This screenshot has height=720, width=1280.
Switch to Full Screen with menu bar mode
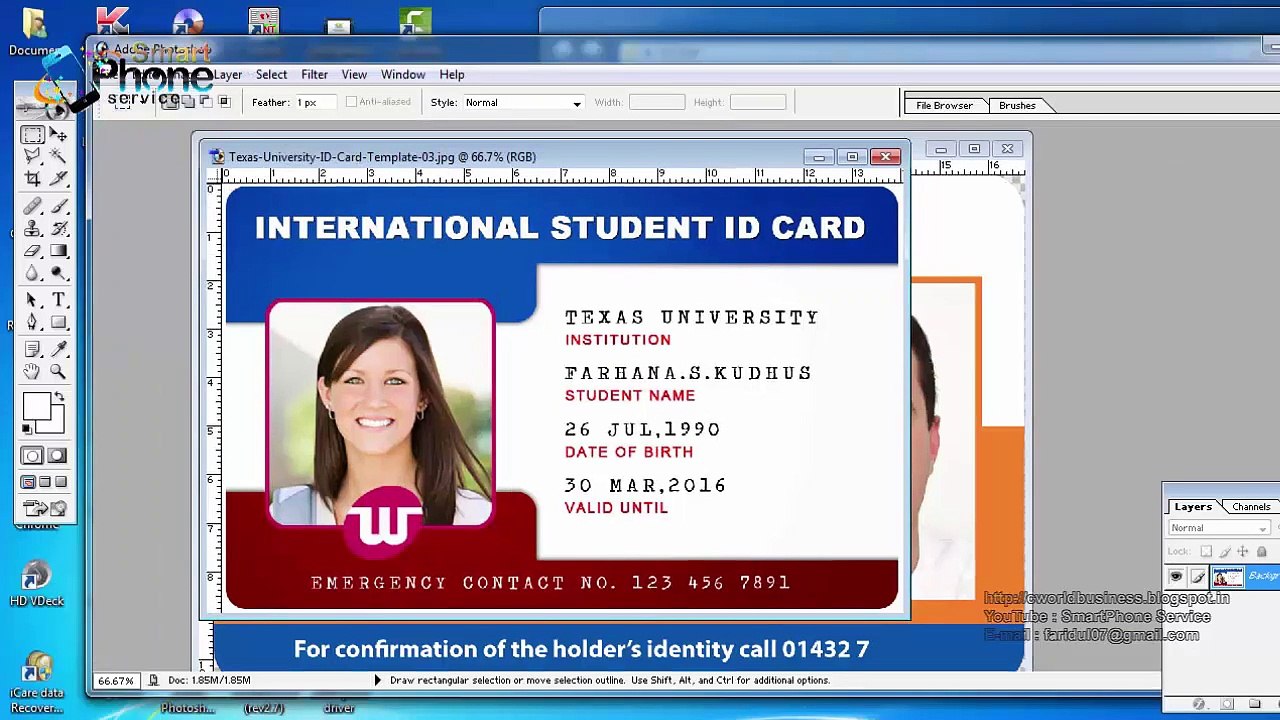coord(45,482)
